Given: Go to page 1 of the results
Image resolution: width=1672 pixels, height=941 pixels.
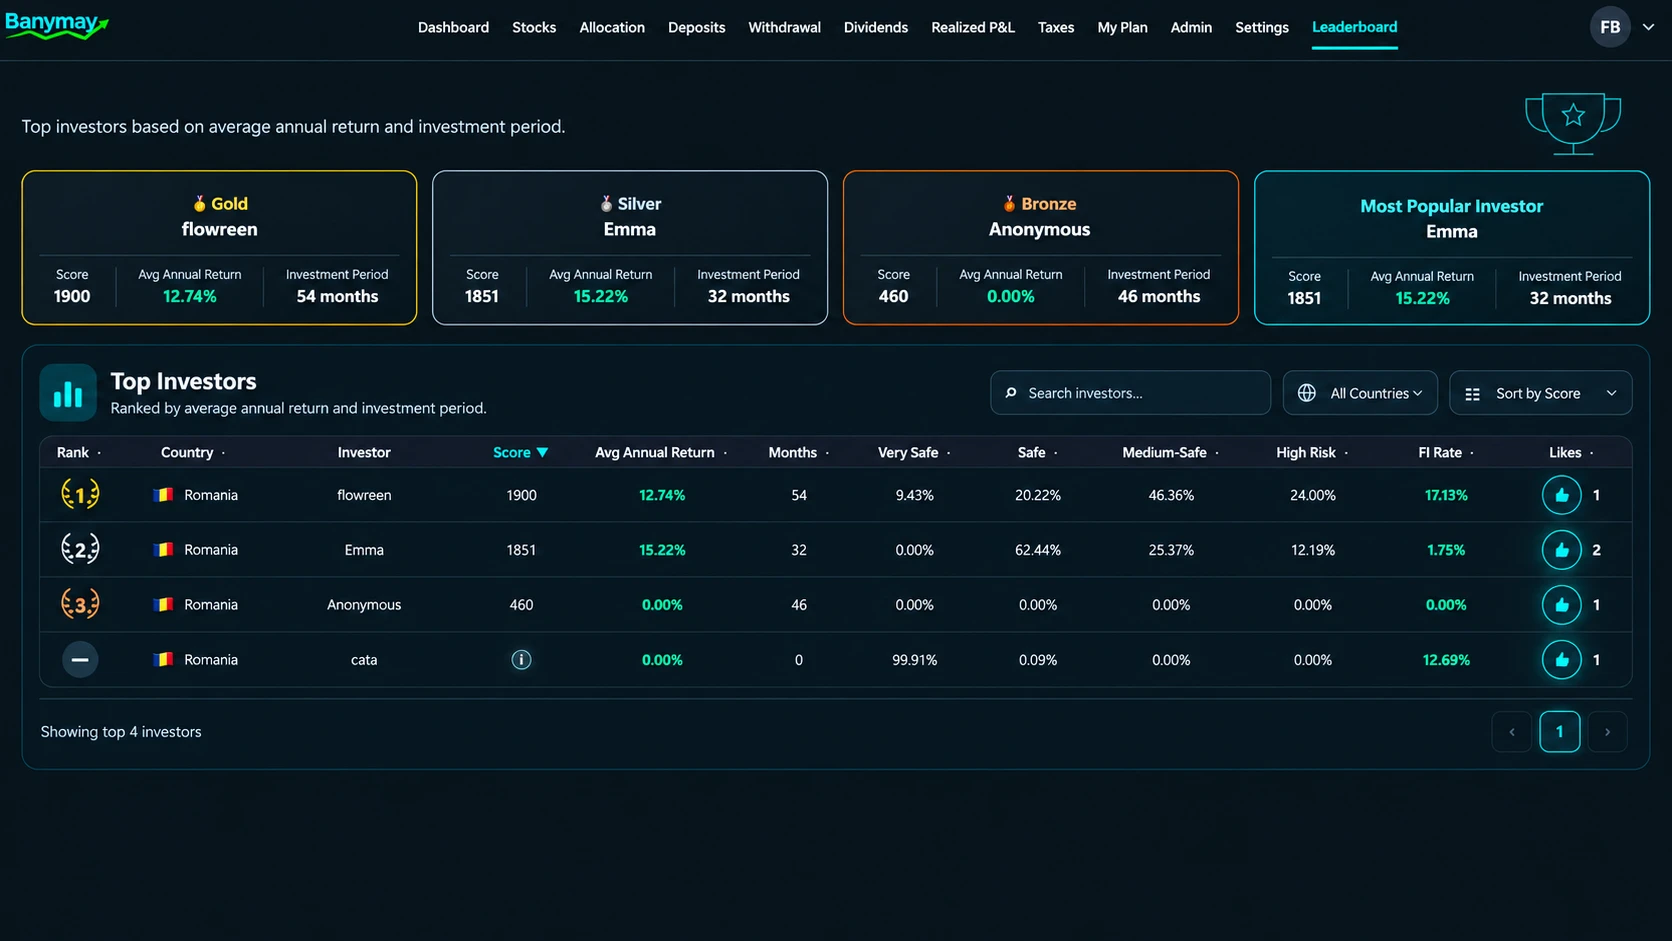Looking at the screenshot, I should [x=1559, y=732].
